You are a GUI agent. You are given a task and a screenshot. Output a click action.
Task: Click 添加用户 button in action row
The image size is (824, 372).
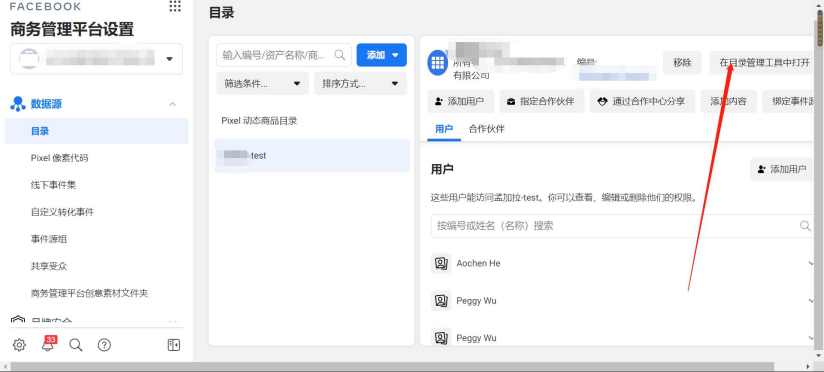(x=460, y=101)
